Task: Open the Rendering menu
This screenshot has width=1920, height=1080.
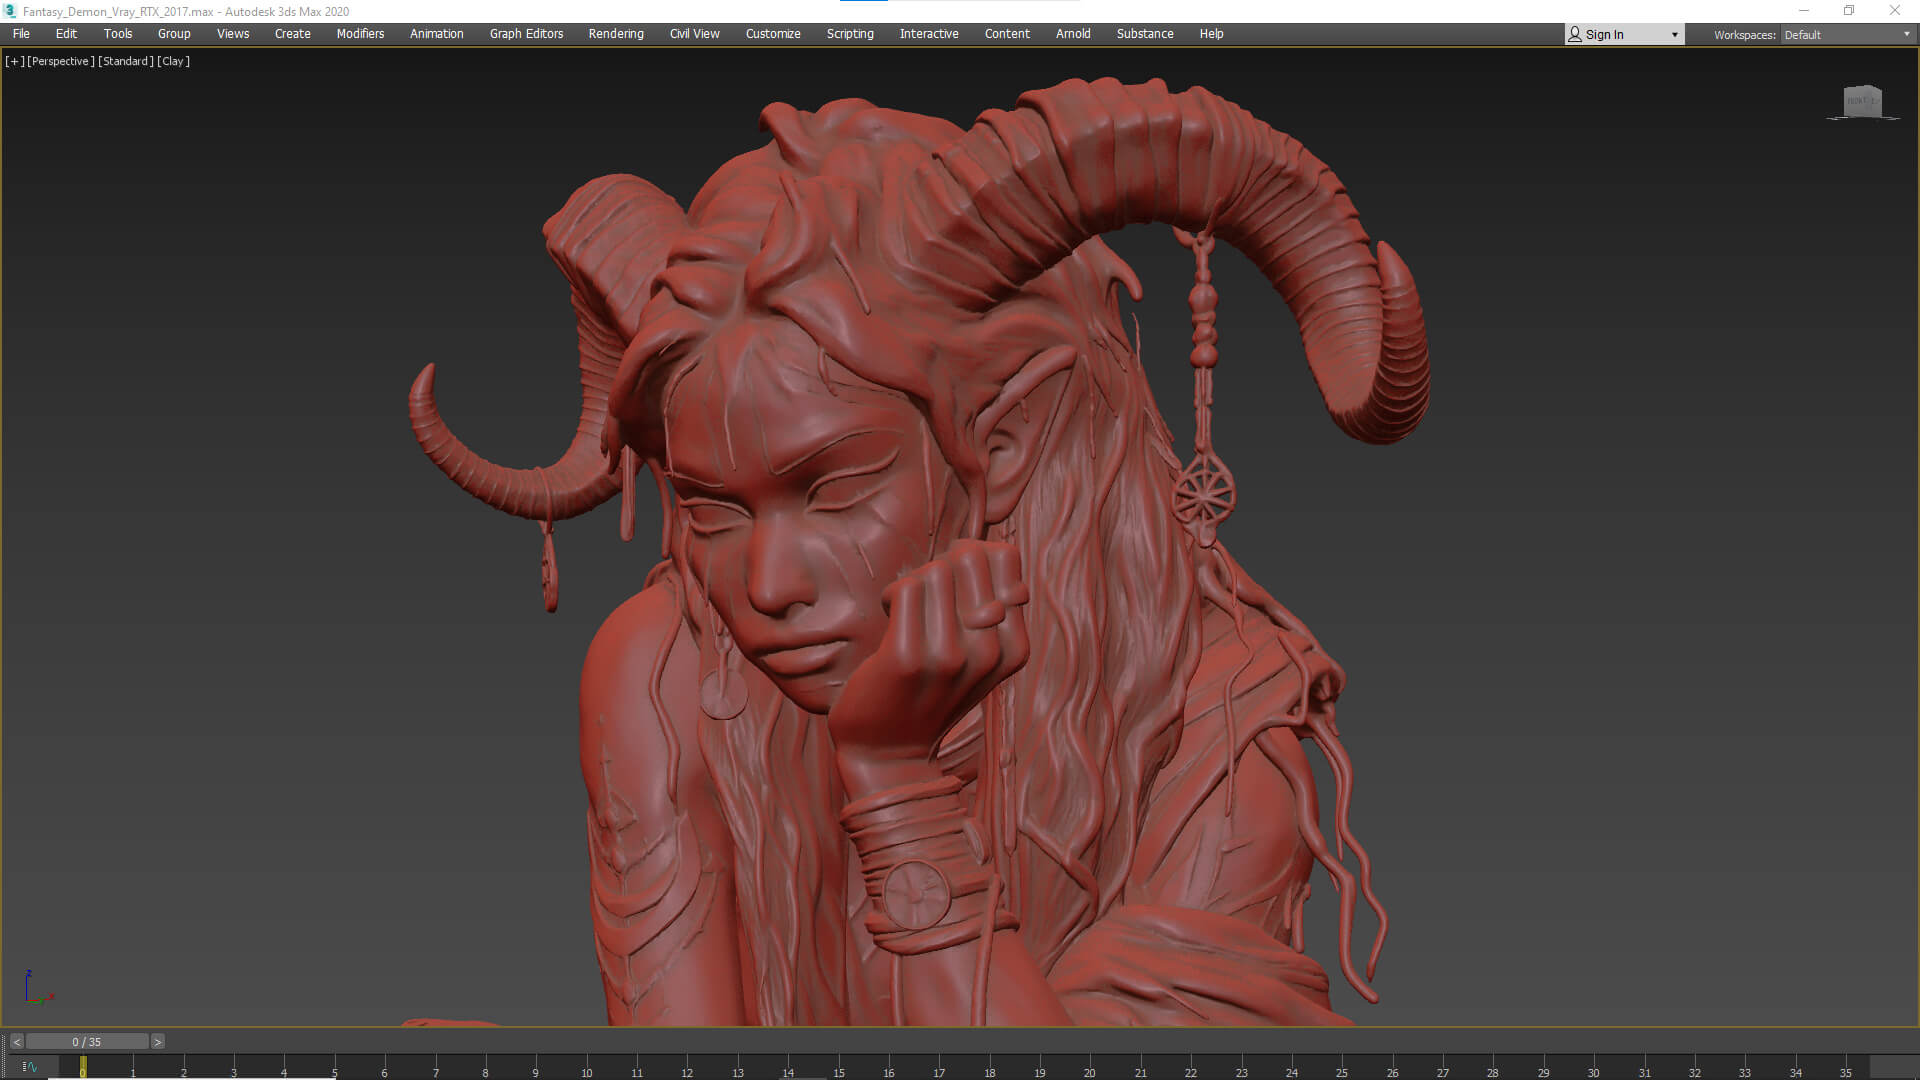Action: pos(616,33)
